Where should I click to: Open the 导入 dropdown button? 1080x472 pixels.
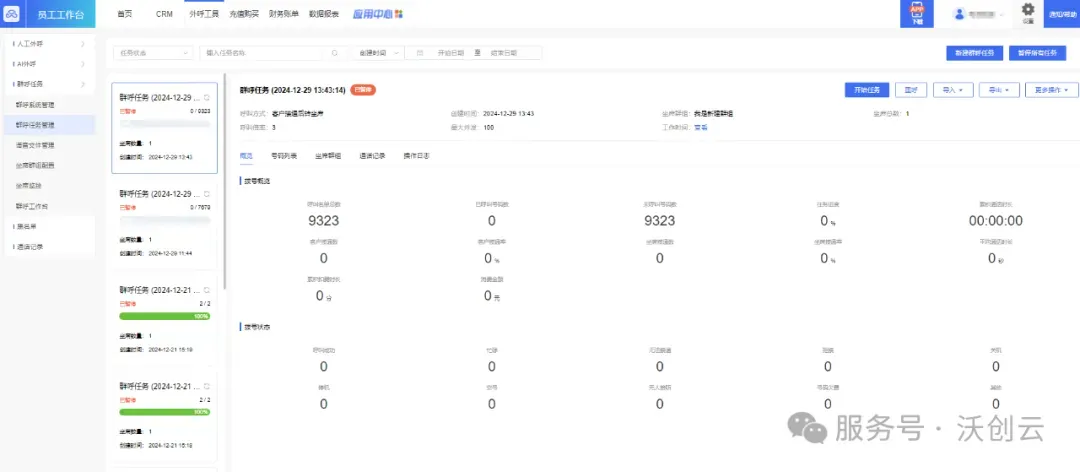(x=953, y=90)
